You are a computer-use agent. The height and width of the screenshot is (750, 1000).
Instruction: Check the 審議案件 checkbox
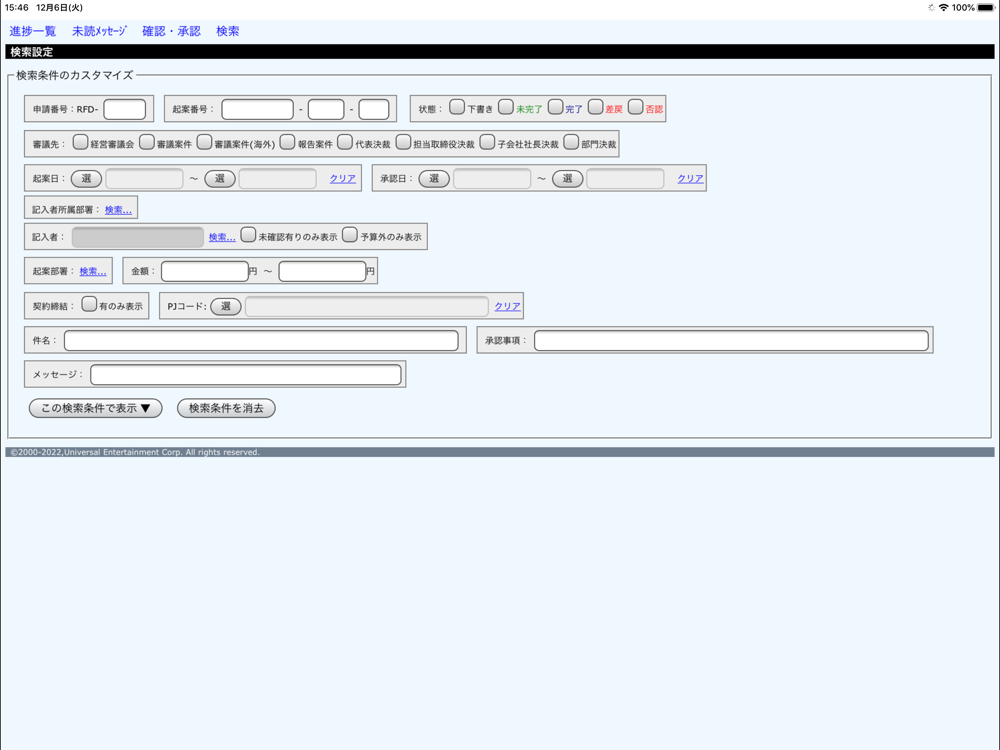click(x=147, y=142)
